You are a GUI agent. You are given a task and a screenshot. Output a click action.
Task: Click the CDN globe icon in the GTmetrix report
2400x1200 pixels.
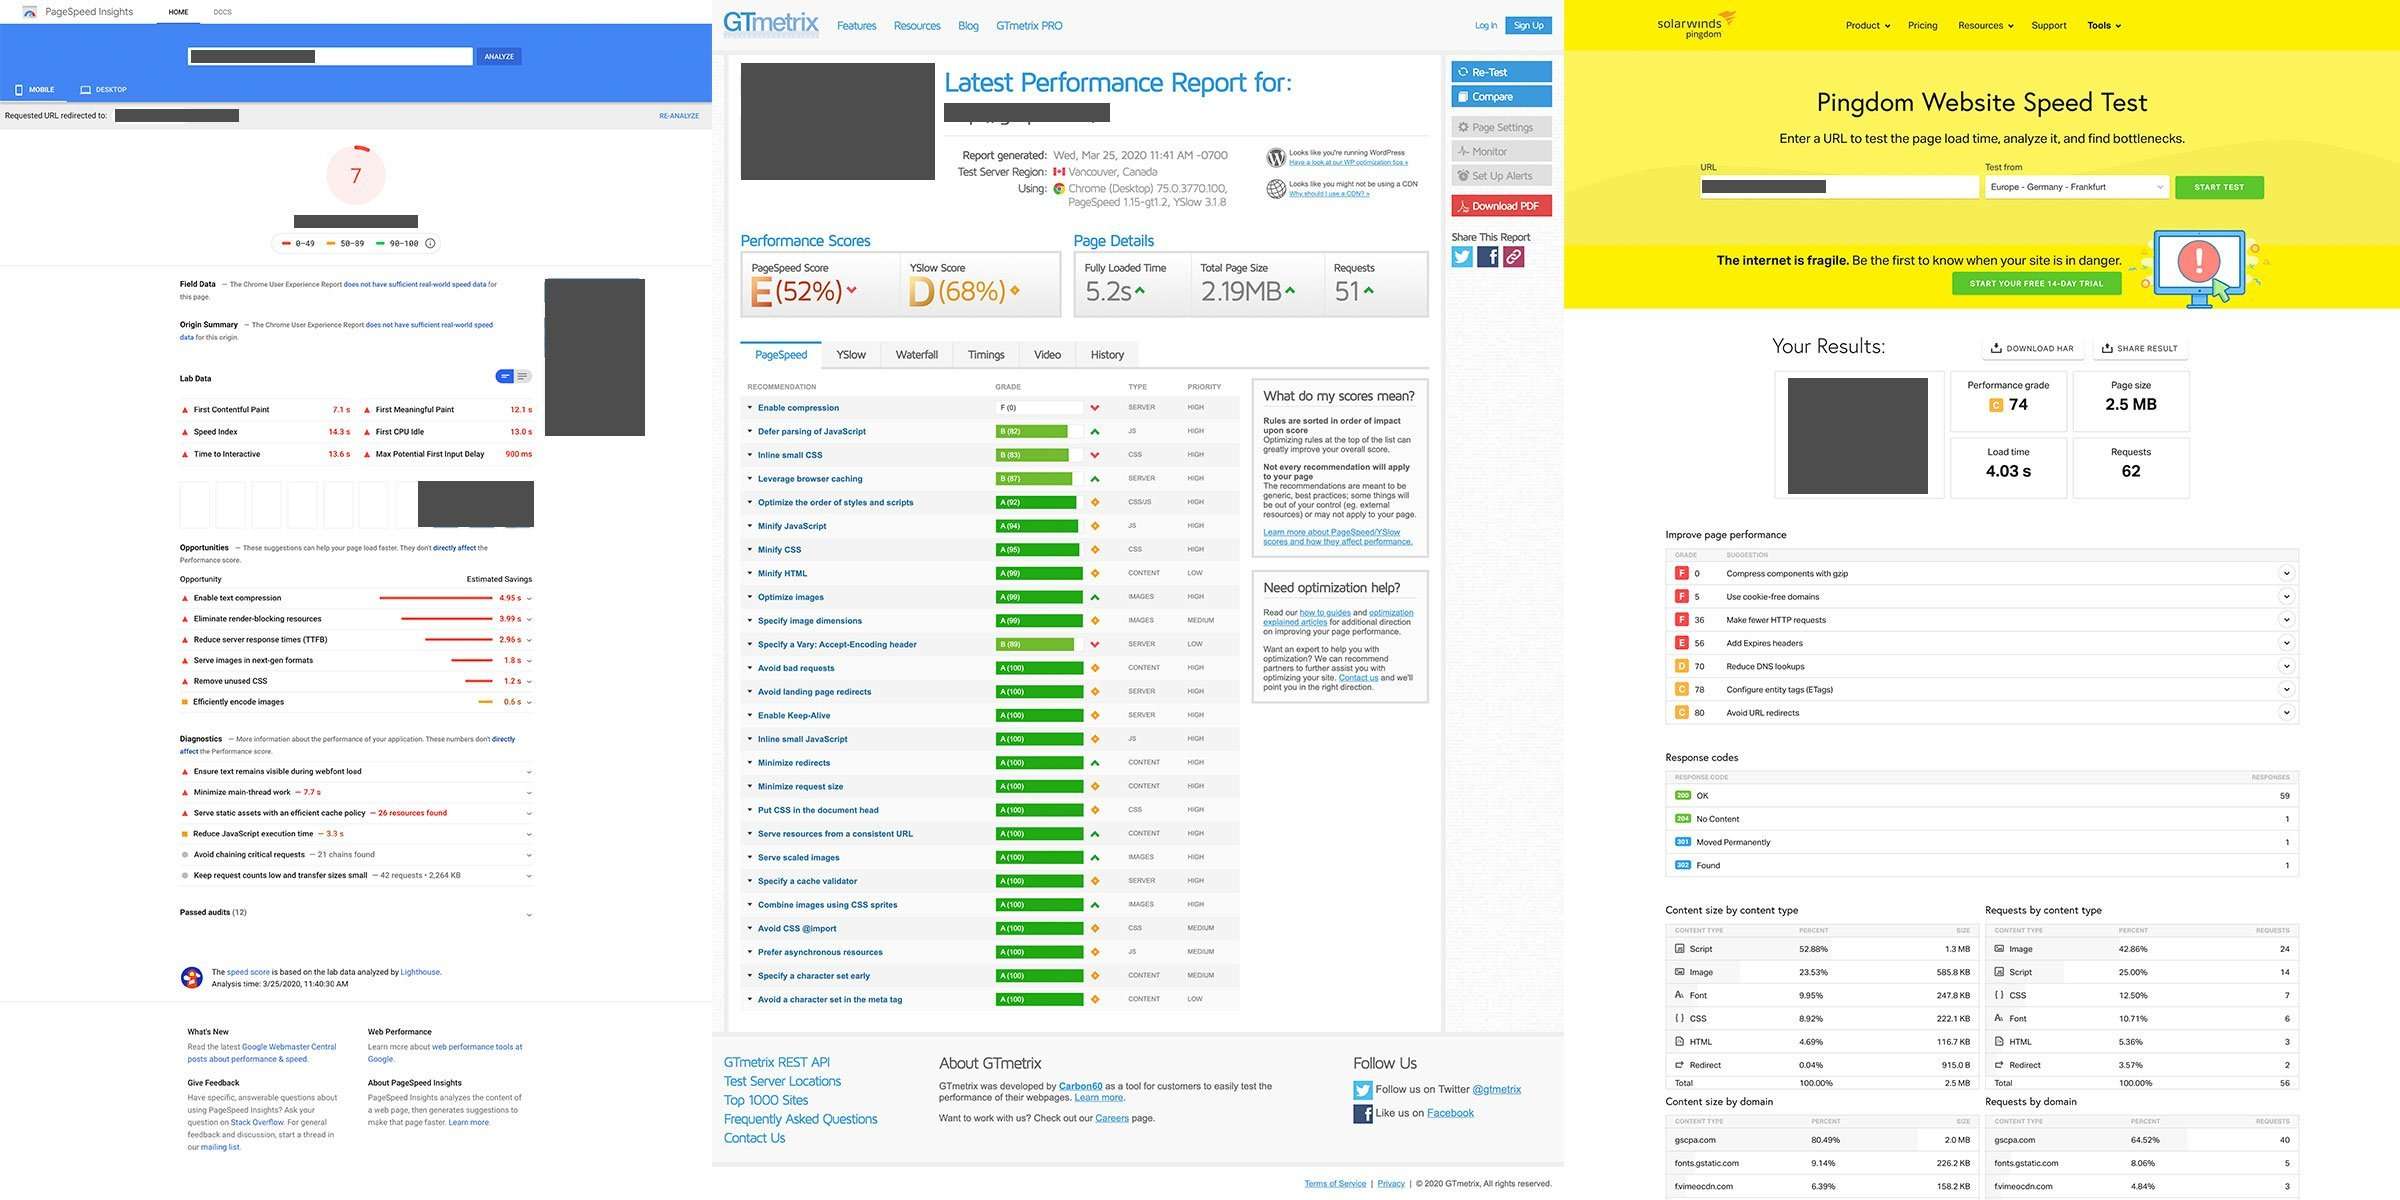tap(1276, 188)
